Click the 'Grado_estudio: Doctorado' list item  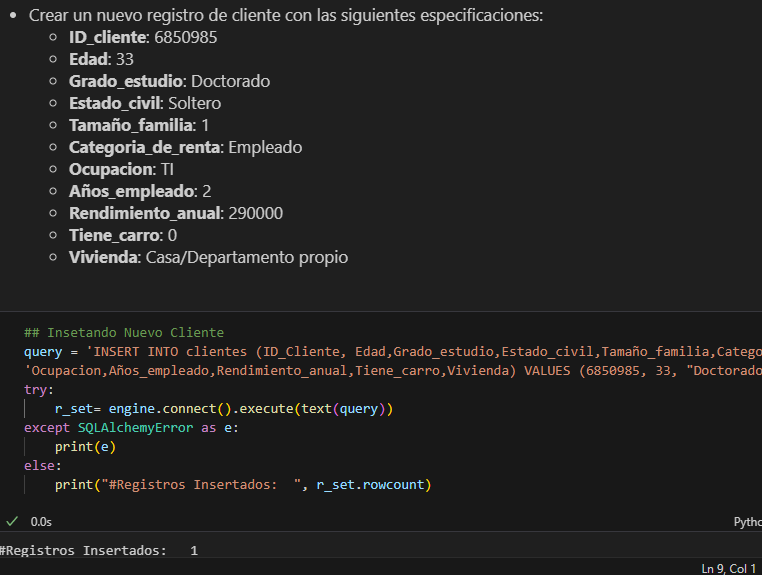(x=170, y=81)
